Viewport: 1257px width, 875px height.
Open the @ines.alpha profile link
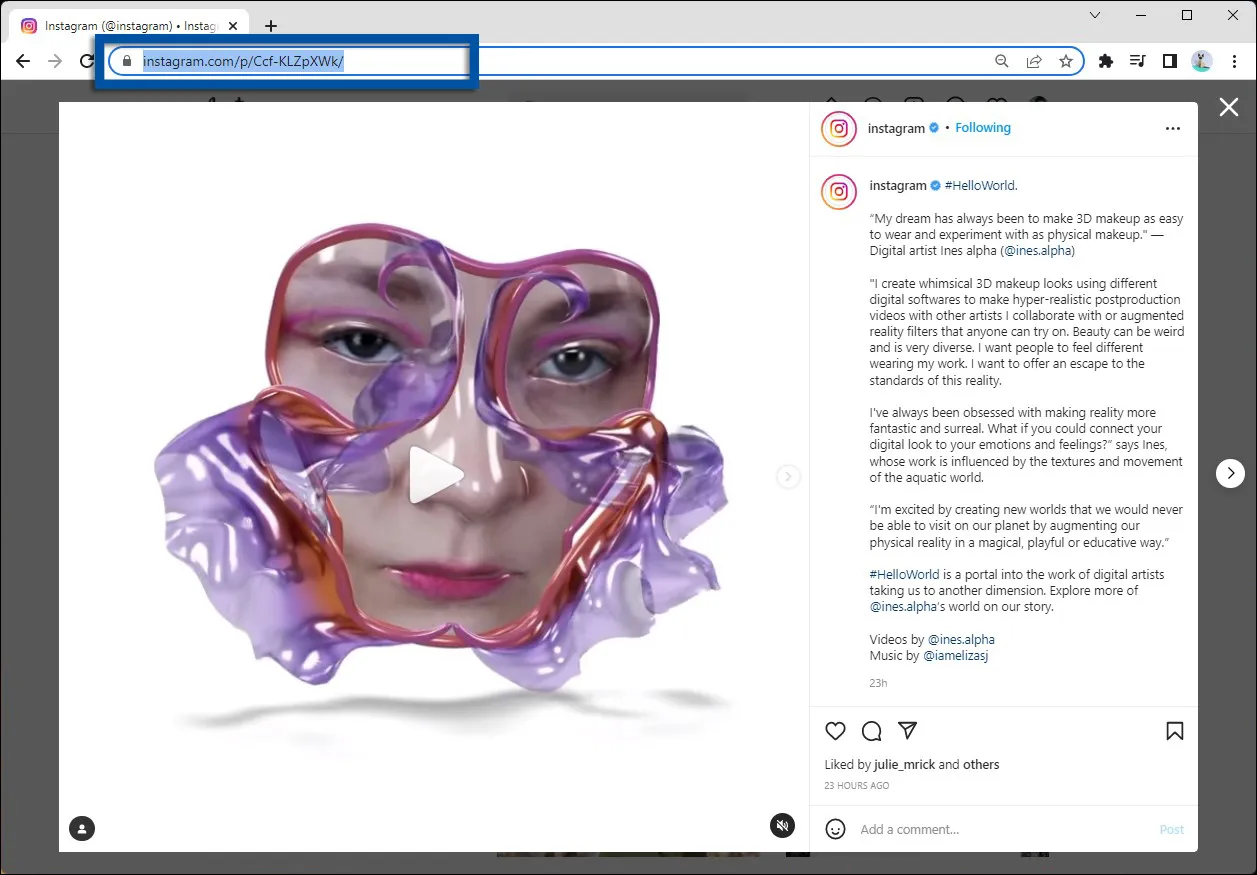point(1037,250)
